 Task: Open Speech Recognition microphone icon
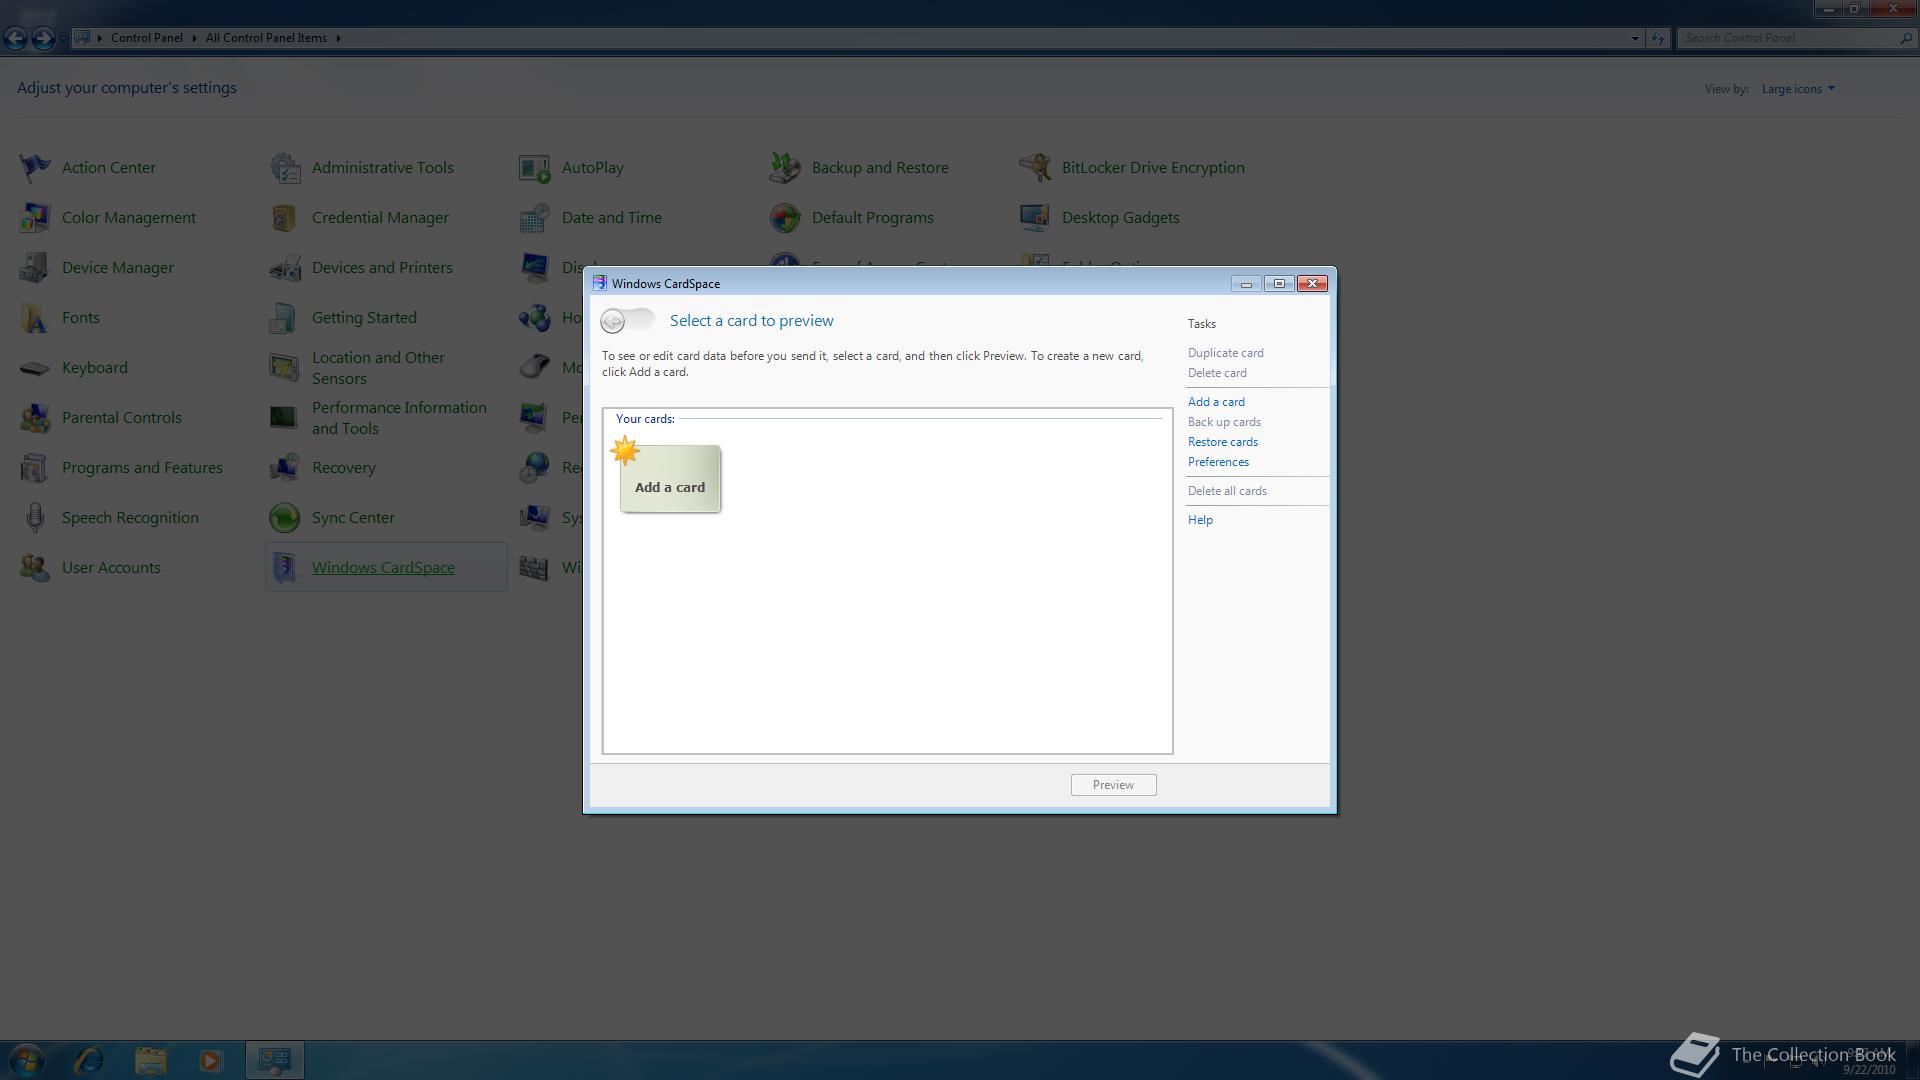35,517
